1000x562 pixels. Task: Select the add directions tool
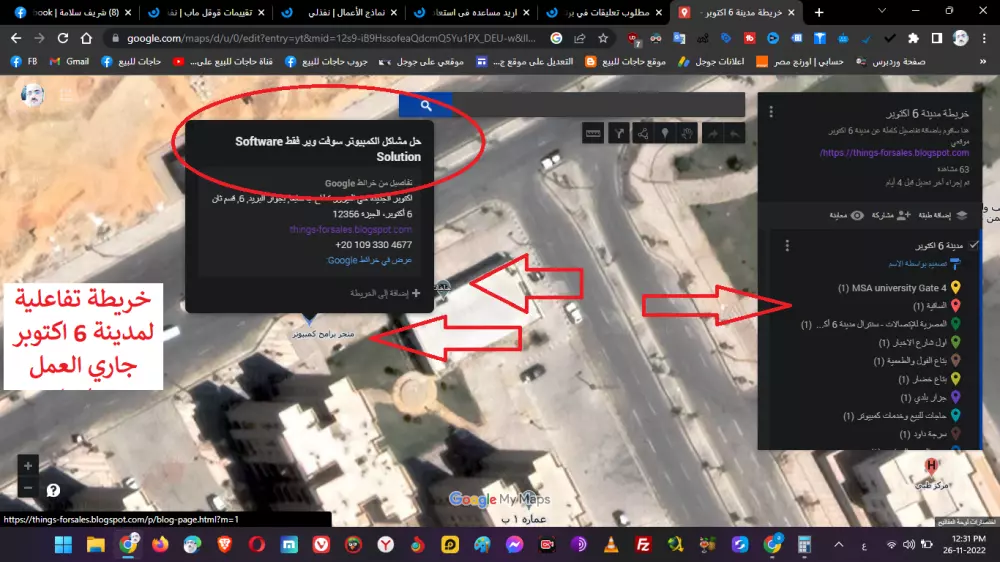coord(619,133)
